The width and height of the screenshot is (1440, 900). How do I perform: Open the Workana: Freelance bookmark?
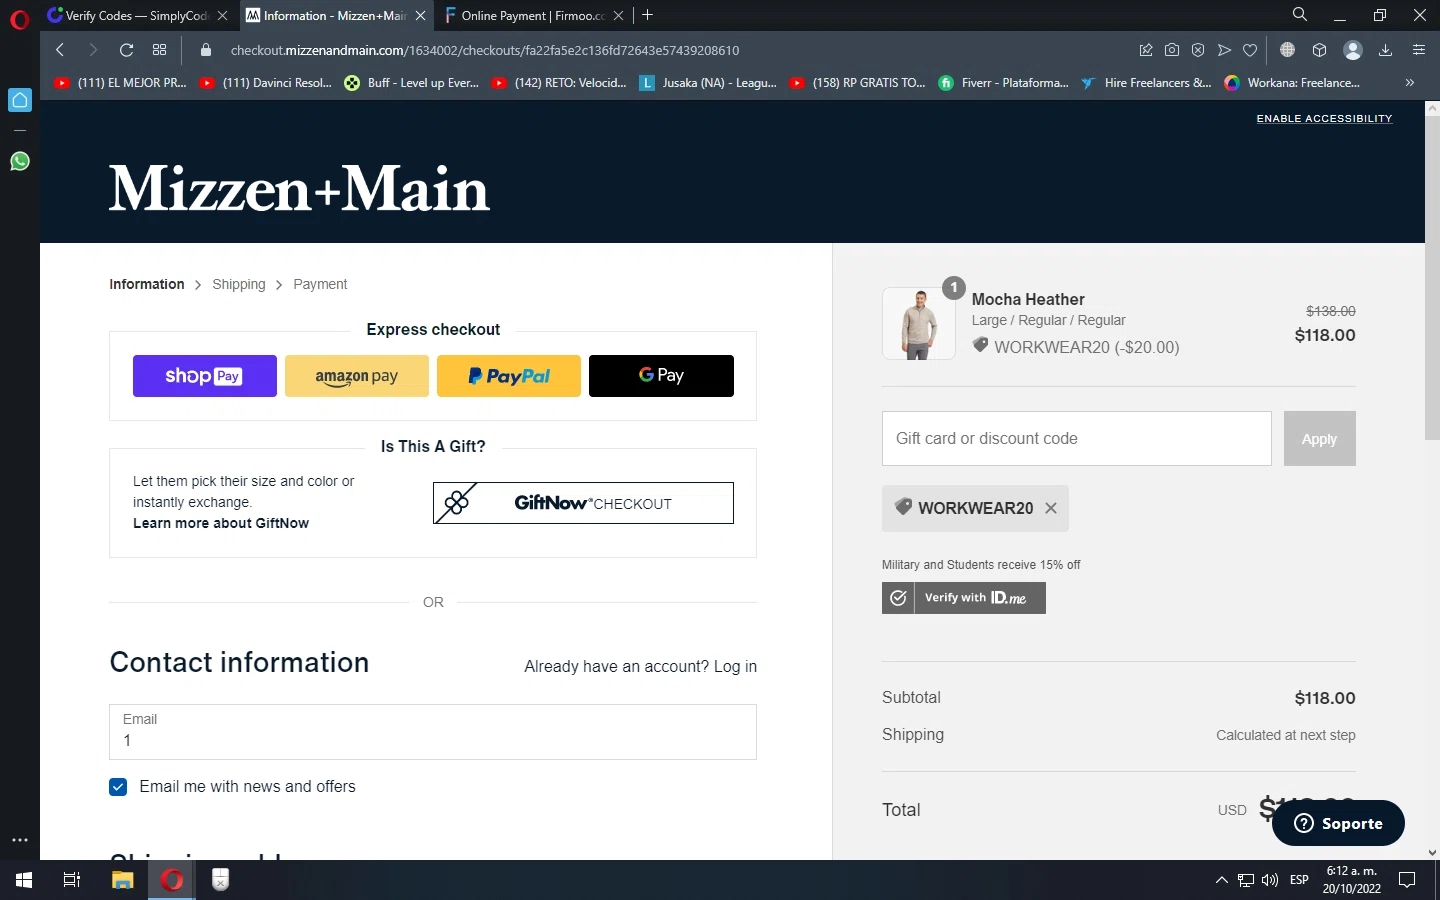[1292, 83]
